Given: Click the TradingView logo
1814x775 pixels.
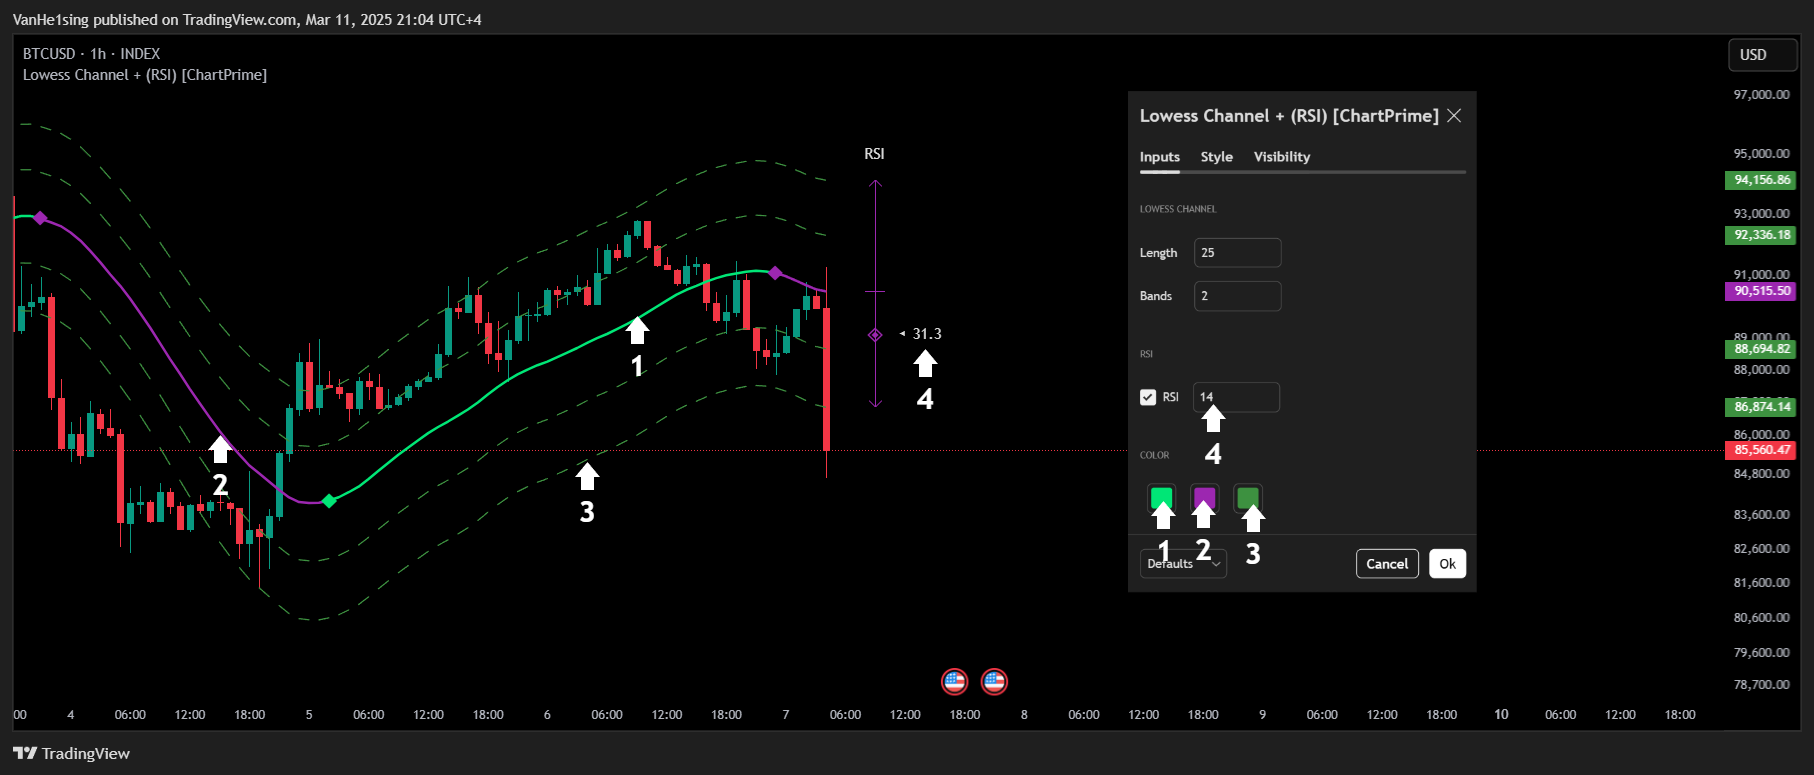Looking at the screenshot, I should click(71, 753).
